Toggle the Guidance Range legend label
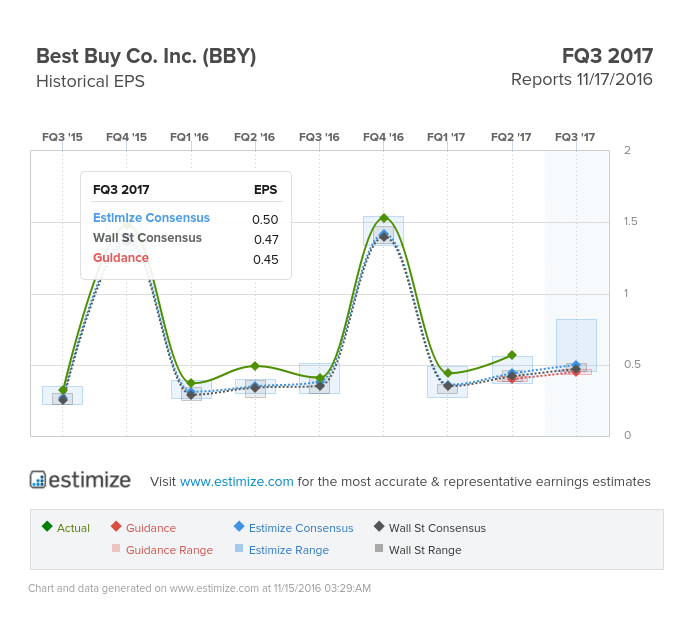This screenshot has width=685, height=620. (x=170, y=550)
